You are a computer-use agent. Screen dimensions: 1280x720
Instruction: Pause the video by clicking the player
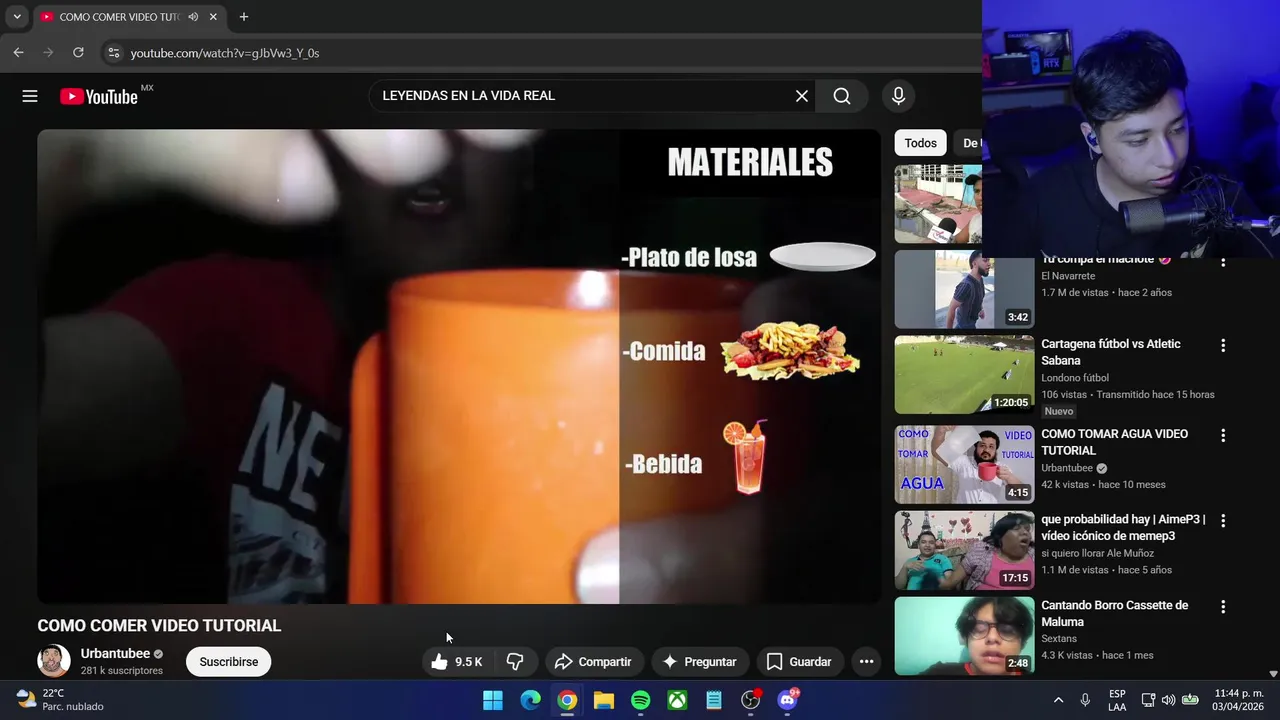pos(459,366)
